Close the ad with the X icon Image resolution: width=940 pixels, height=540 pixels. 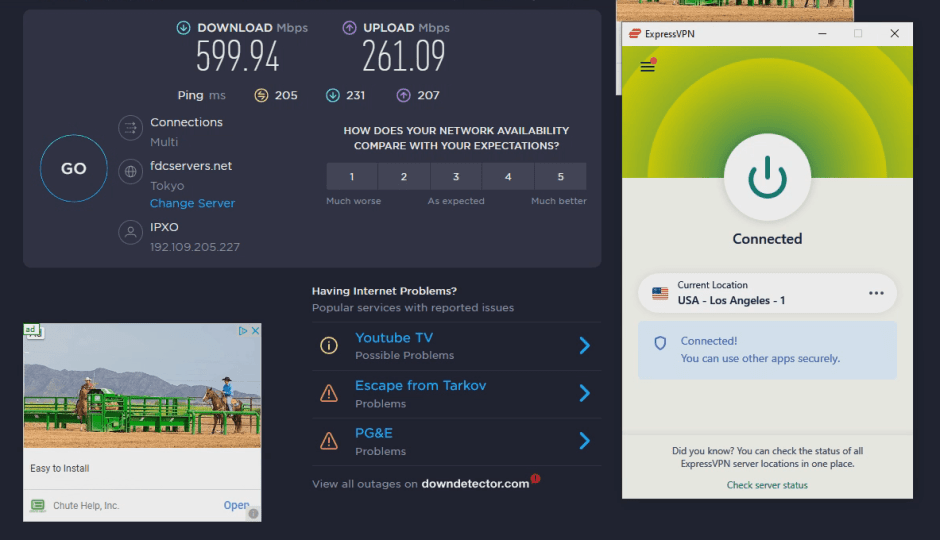255,331
